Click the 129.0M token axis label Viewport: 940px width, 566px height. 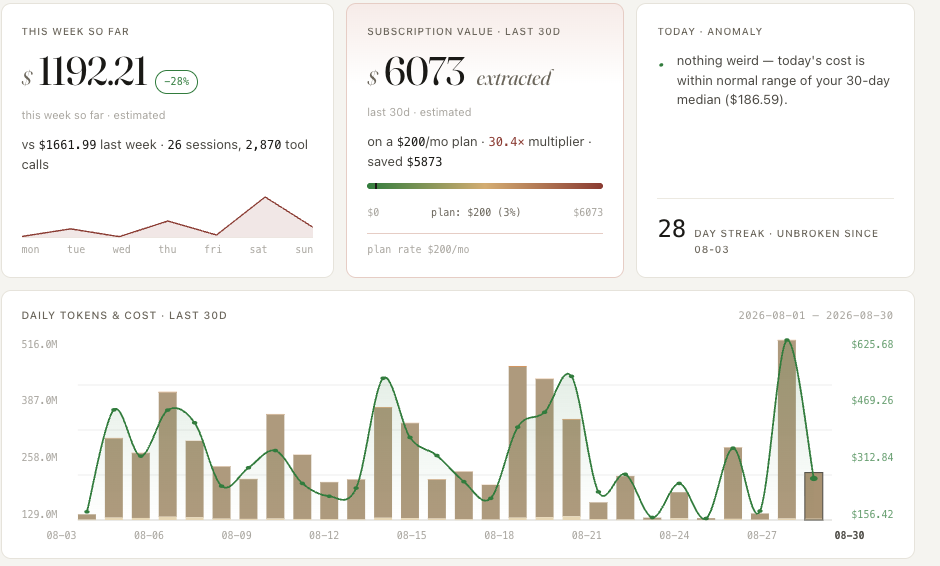click(x=40, y=514)
